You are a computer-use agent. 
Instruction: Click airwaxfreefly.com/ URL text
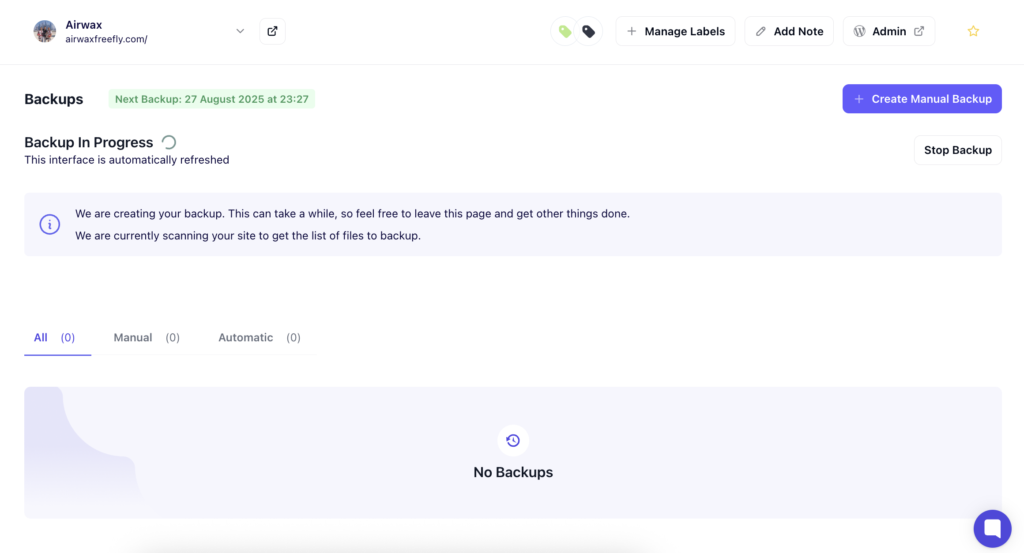tap(106, 39)
